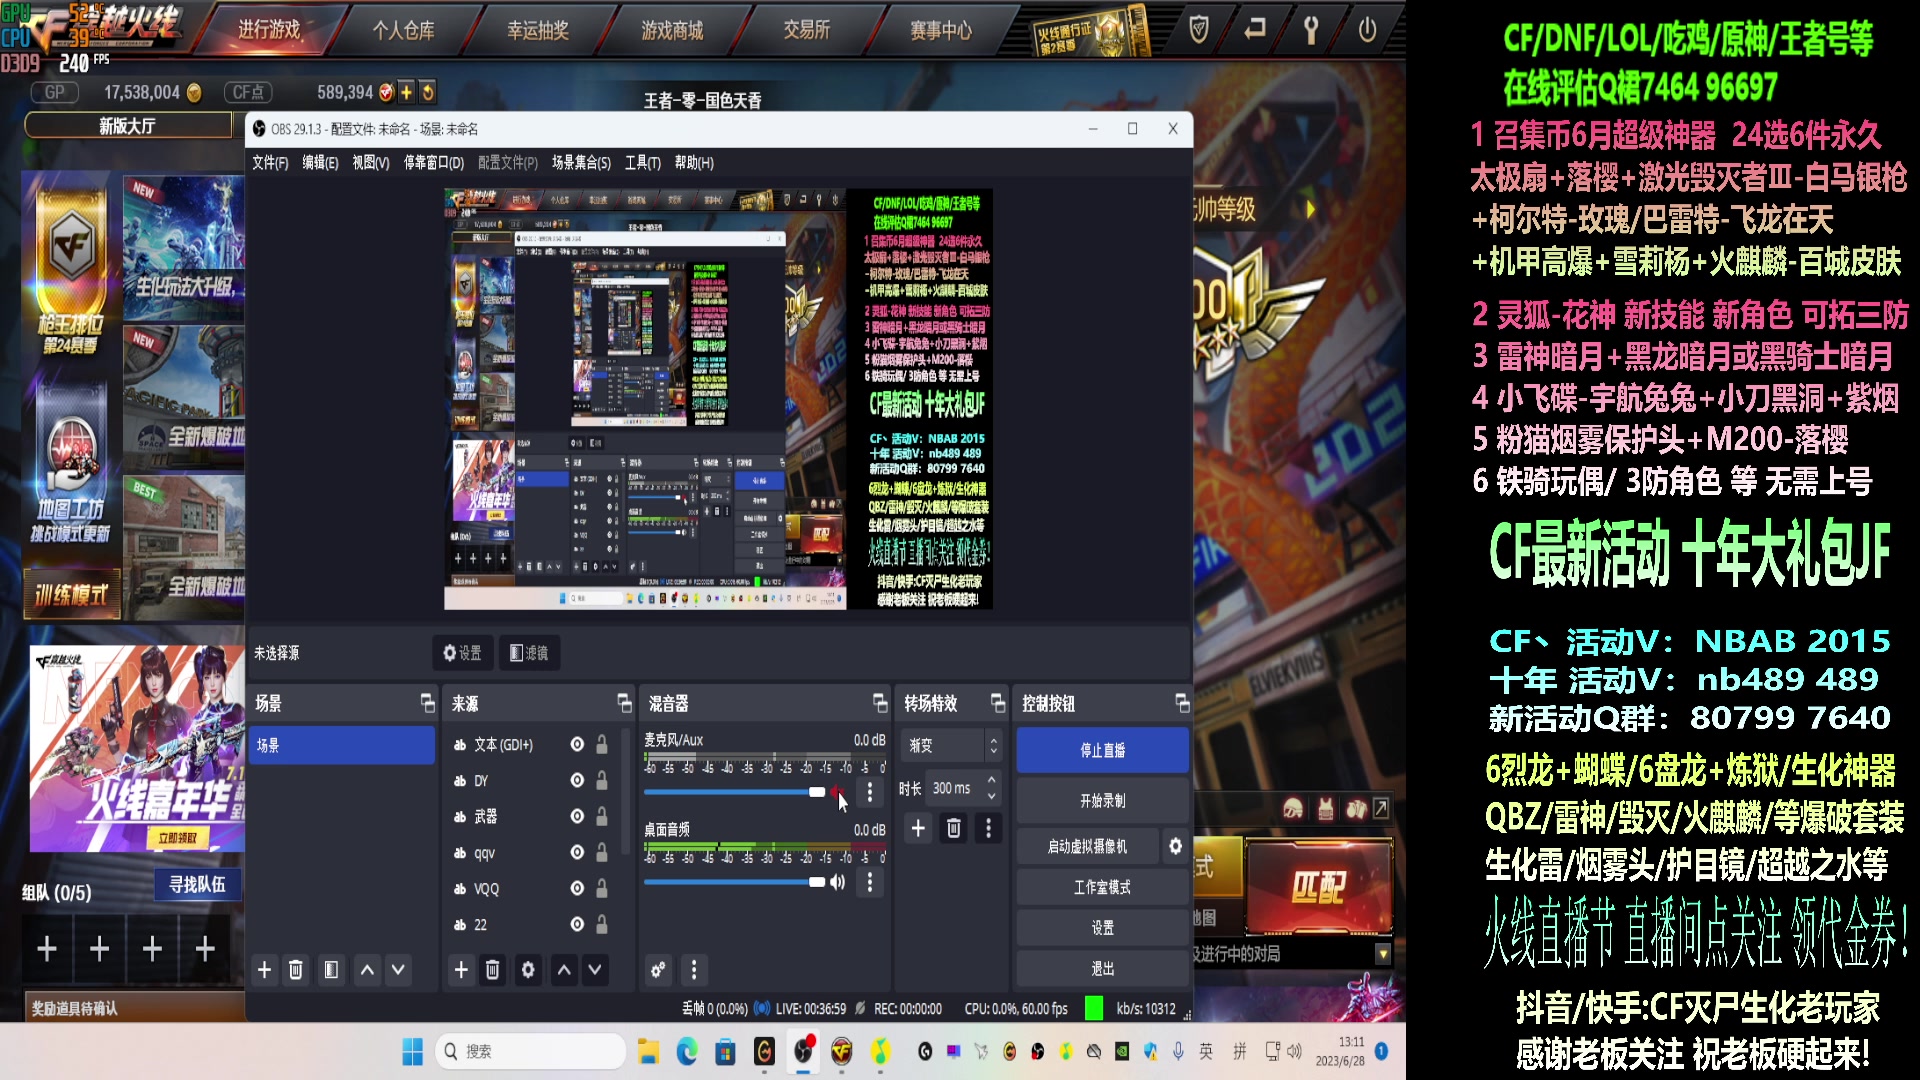
Task: Click the 开始录制 button
Action: click(1102, 801)
